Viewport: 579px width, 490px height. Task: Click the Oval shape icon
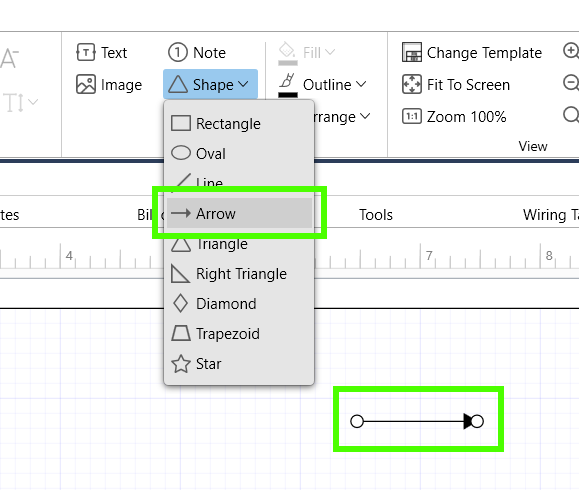point(181,153)
